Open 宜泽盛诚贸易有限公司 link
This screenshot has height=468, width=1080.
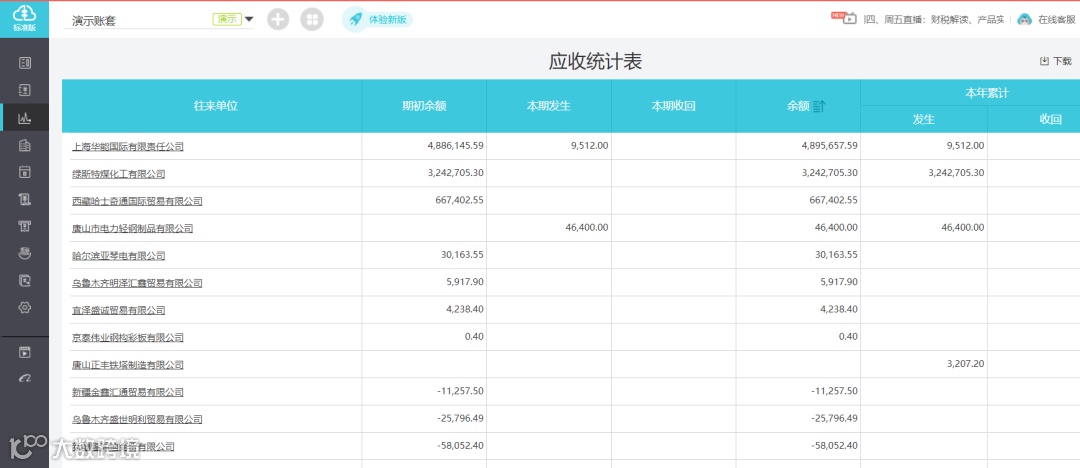click(x=118, y=310)
